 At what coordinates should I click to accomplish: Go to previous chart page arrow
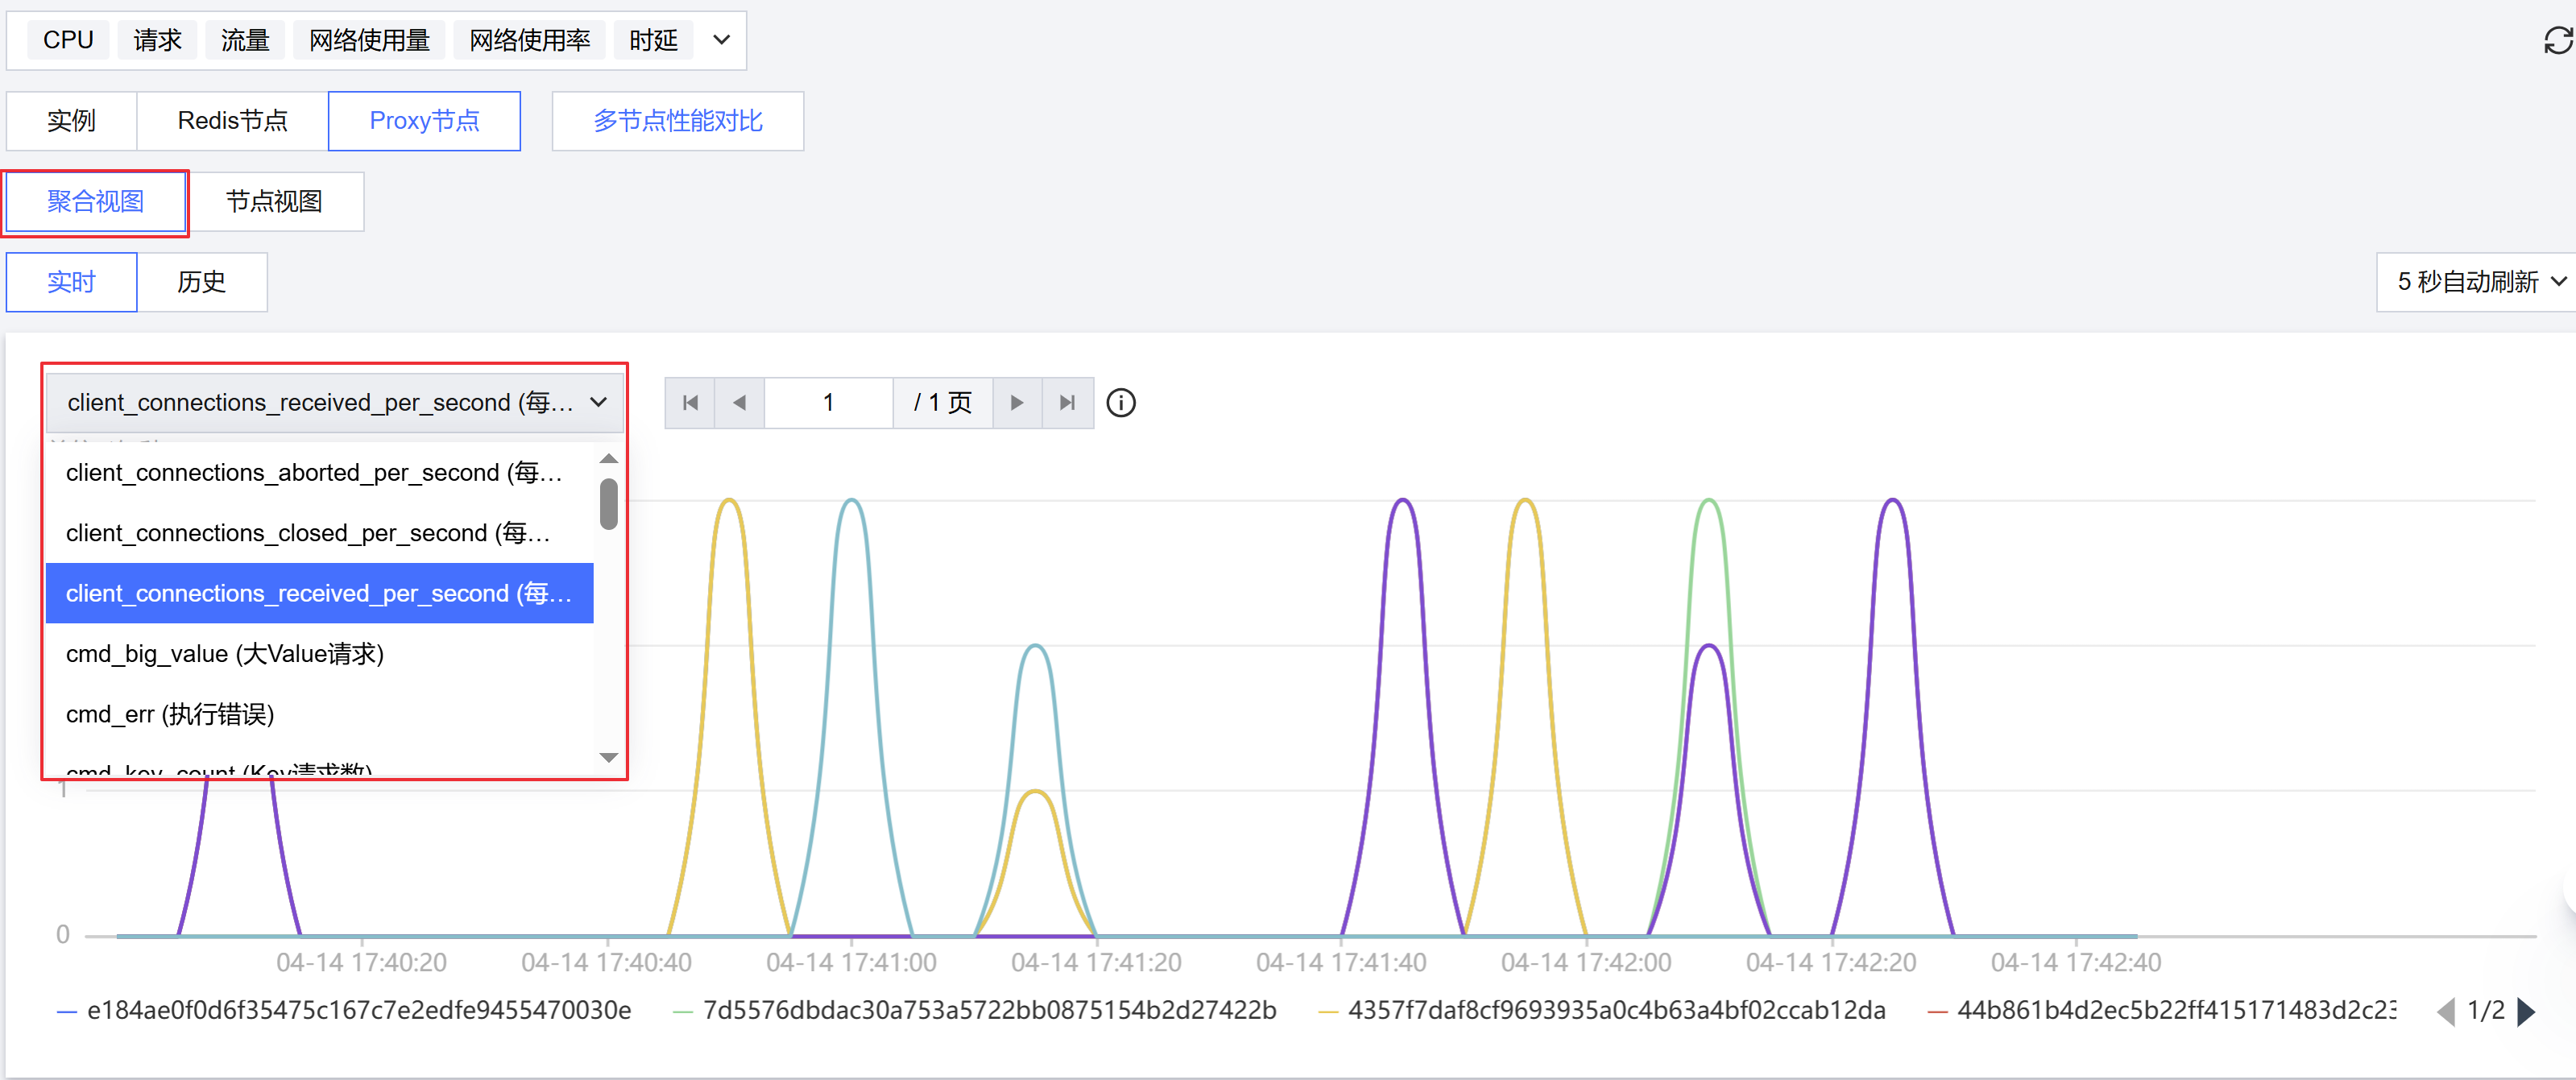pyautogui.click(x=740, y=403)
